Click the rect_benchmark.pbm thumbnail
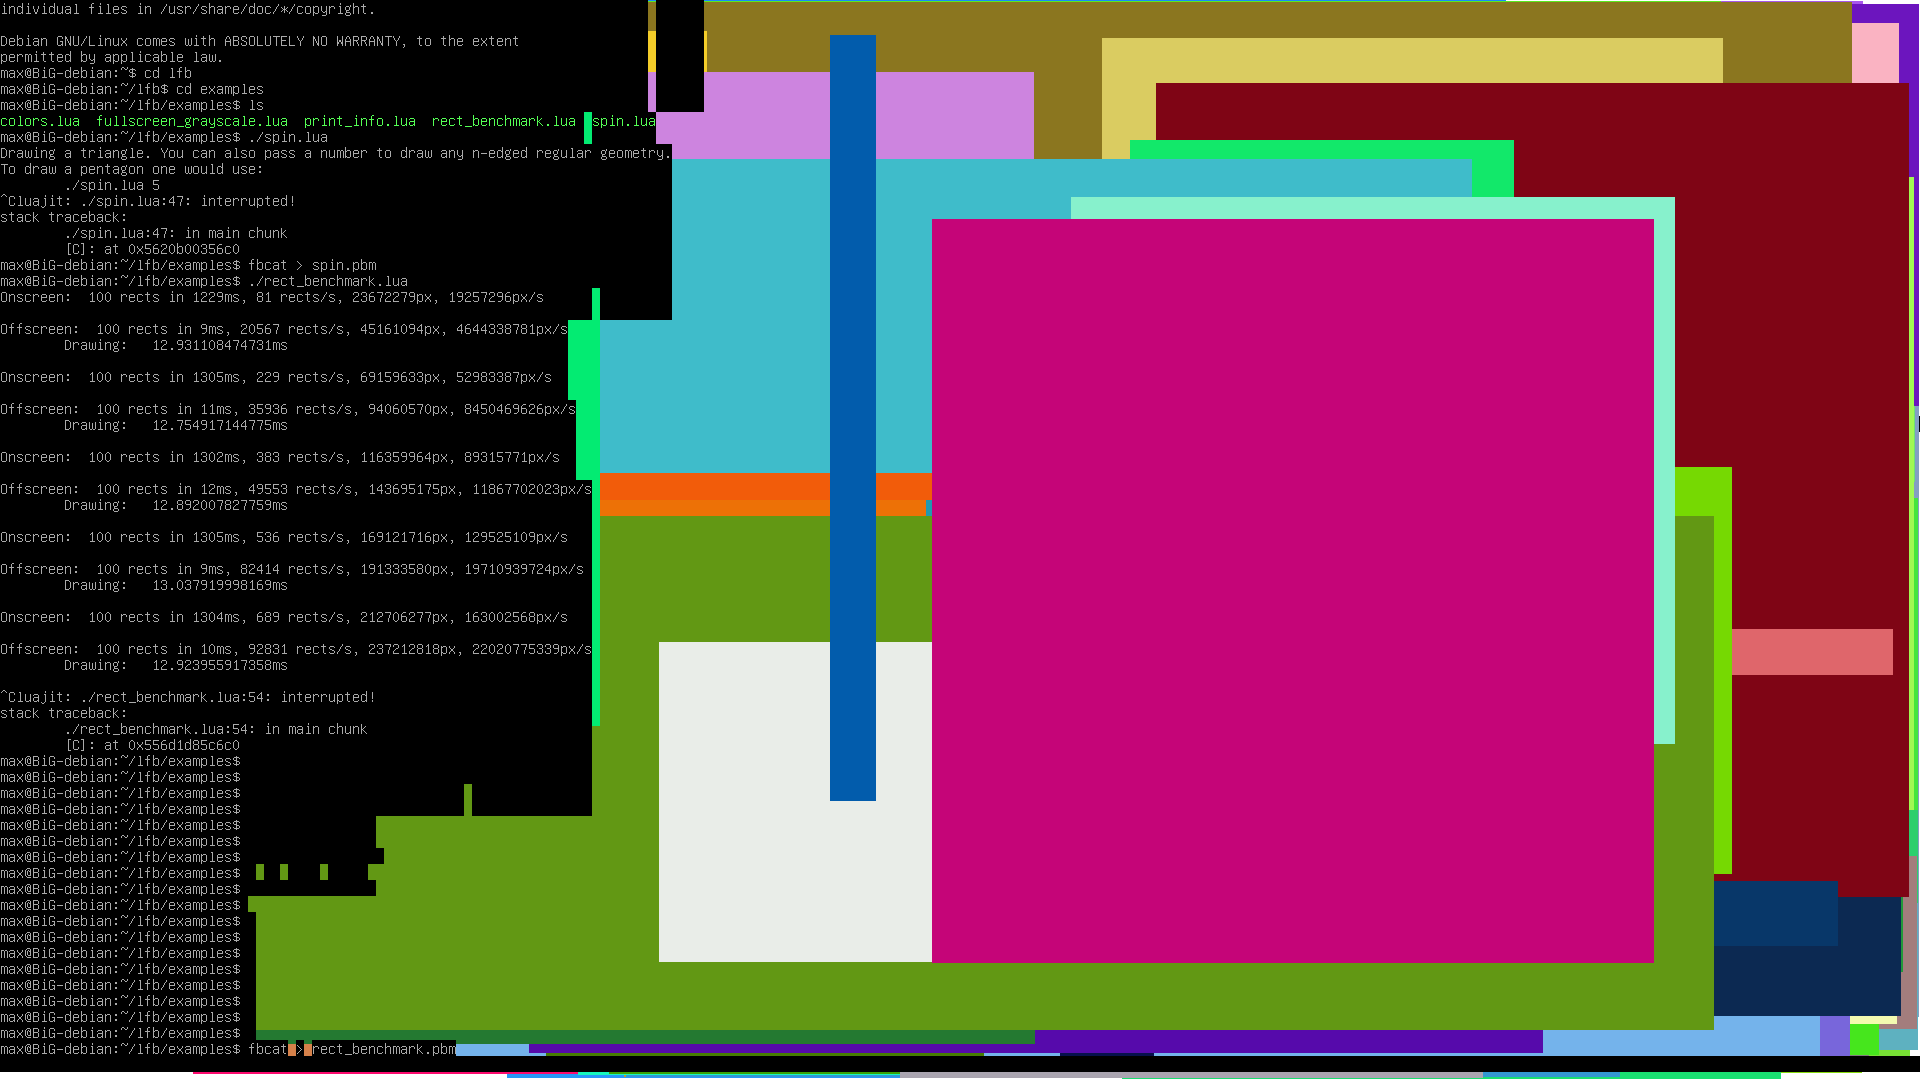This screenshot has width=1920, height=1080. point(381,1048)
